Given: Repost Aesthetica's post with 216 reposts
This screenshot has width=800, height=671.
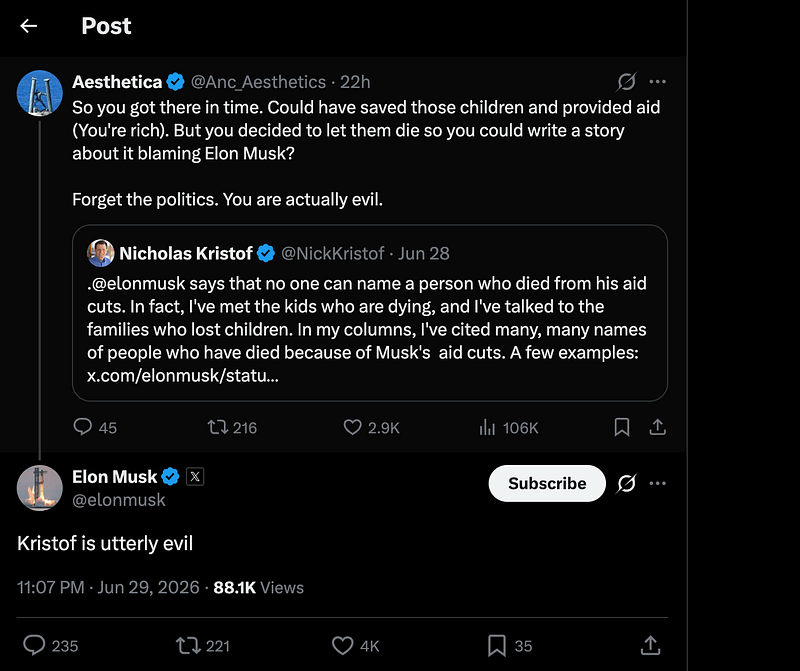Looking at the screenshot, I should [x=232, y=427].
